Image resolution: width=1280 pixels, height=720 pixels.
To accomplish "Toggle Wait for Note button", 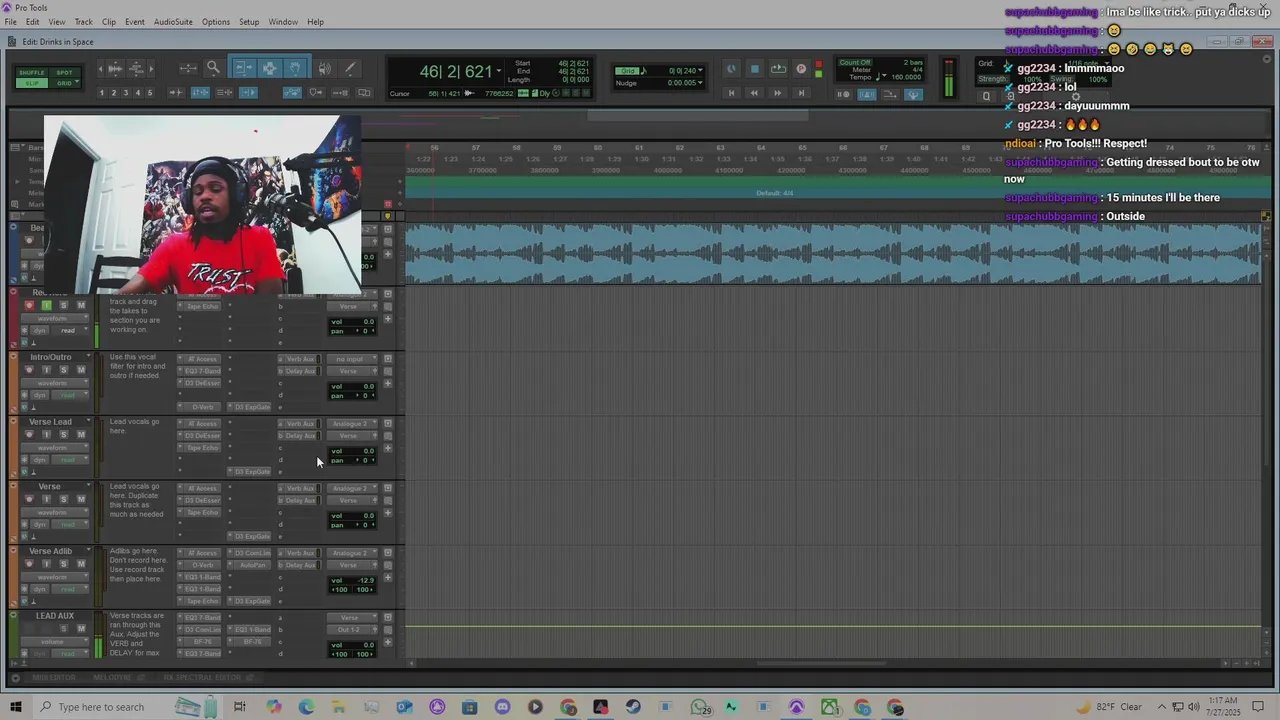I will click(x=843, y=95).
